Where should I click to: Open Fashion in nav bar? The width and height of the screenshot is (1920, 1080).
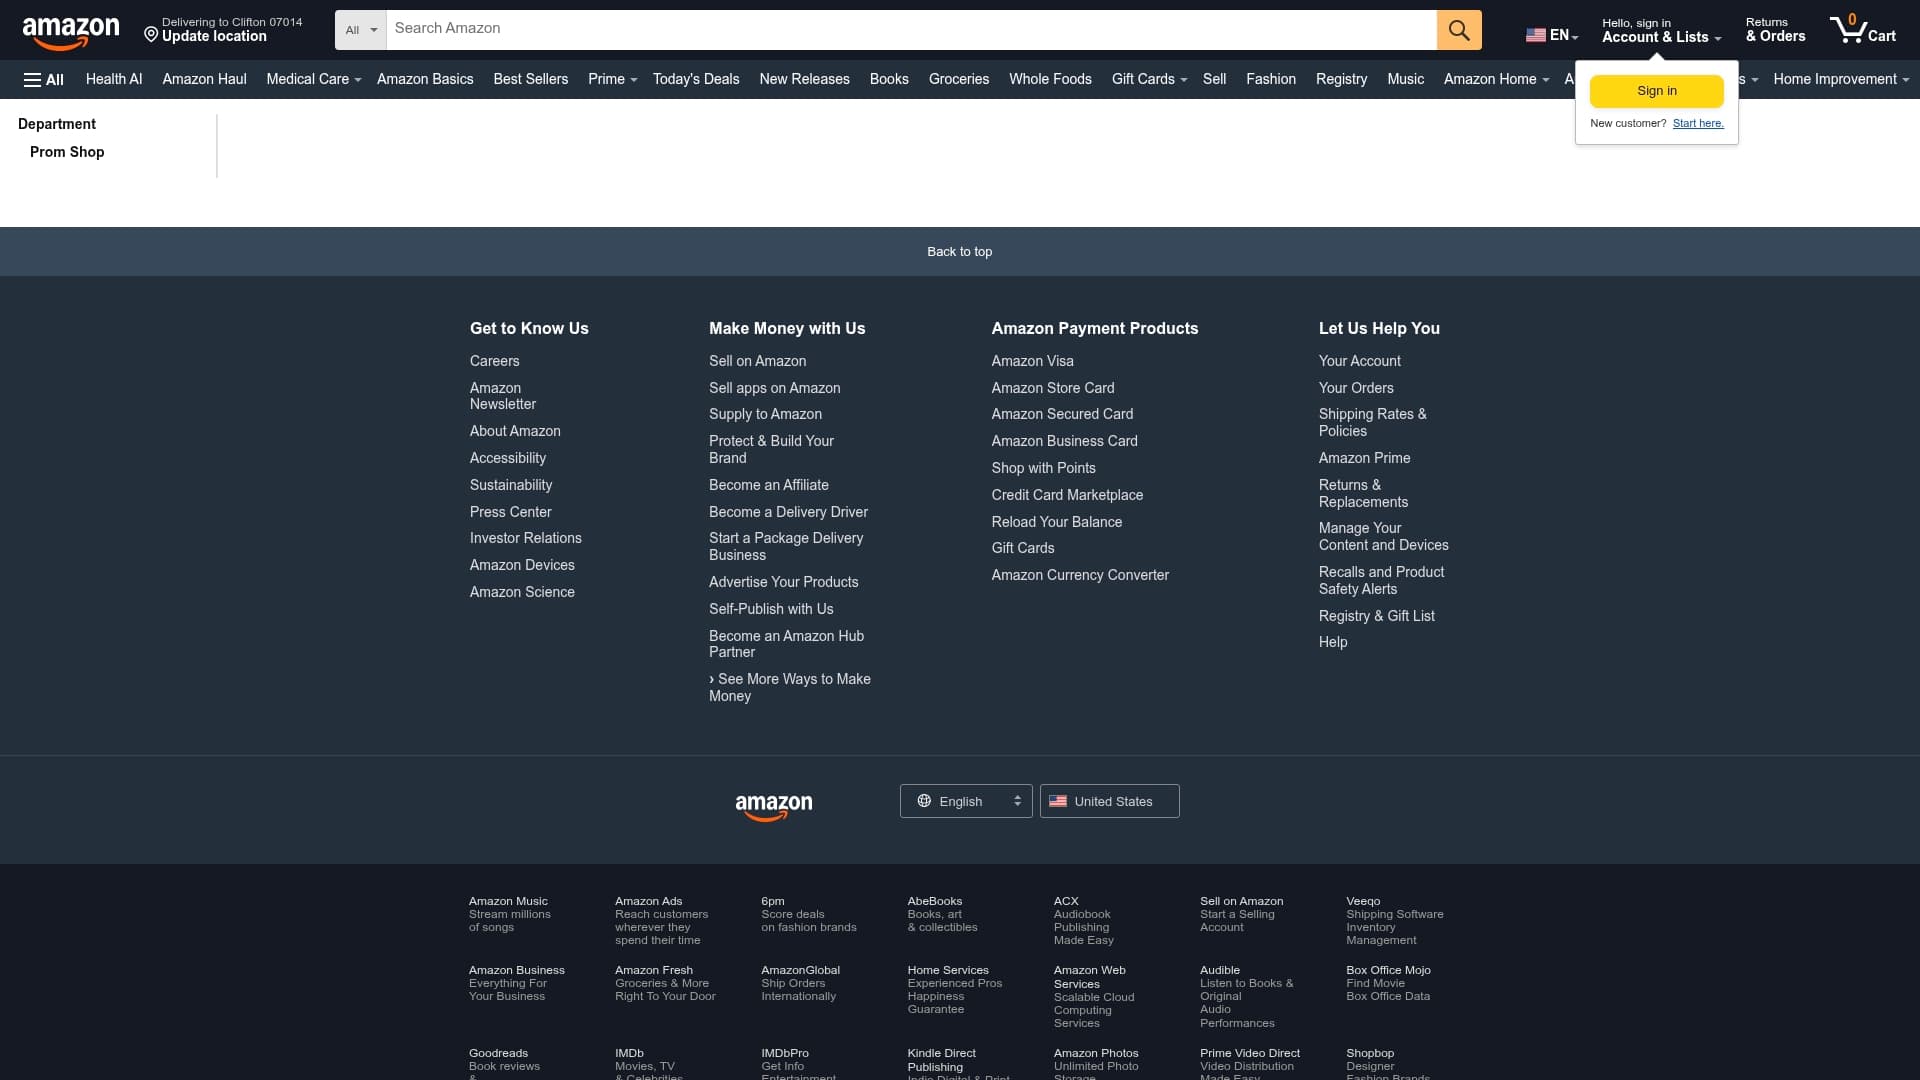tap(1271, 79)
